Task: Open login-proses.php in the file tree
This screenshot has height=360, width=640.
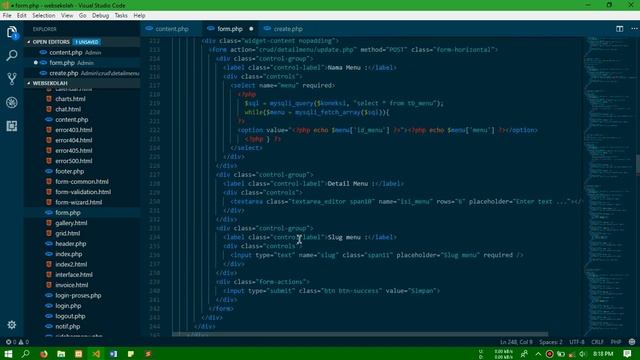Action: (x=78, y=296)
